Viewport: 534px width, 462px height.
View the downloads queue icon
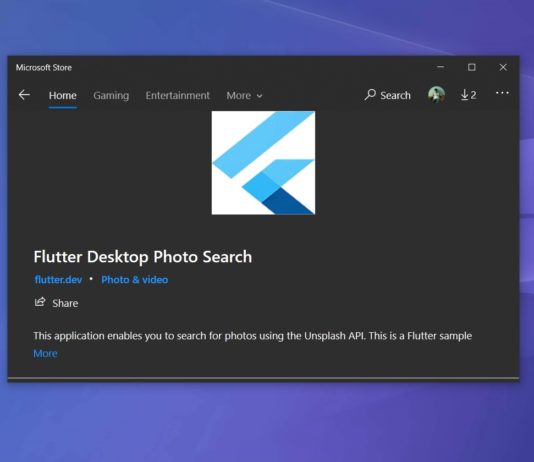[x=468, y=95]
